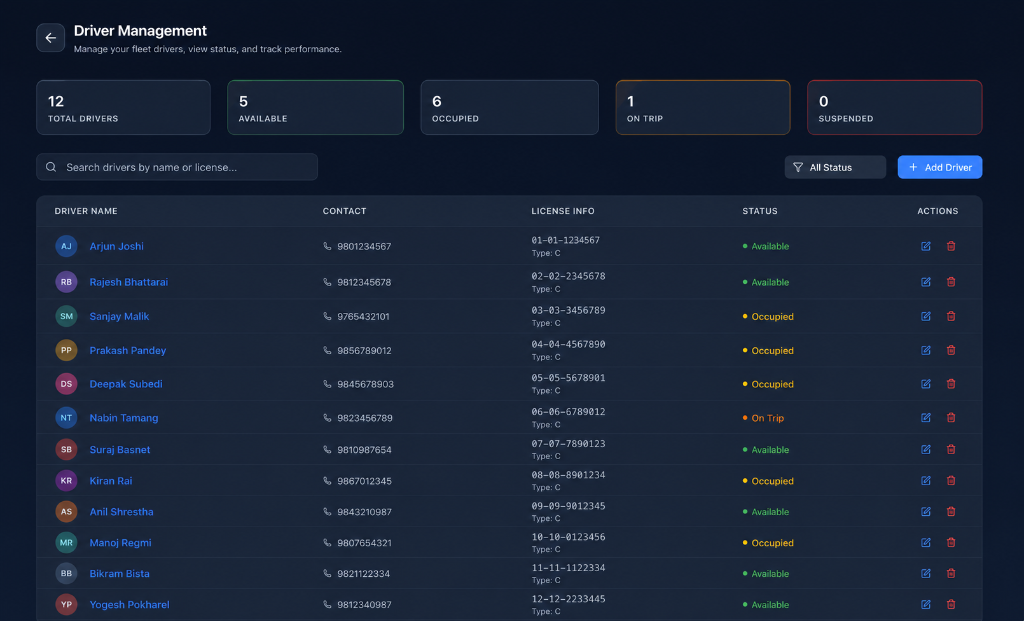Viewport: 1024px width, 621px height.
Task: Open Manoj Regmi's name link
Action: (120, 543)
